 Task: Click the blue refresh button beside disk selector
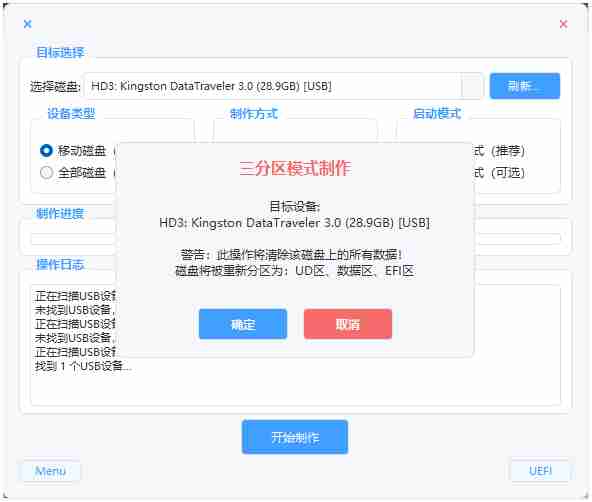[x=525, y=86]
